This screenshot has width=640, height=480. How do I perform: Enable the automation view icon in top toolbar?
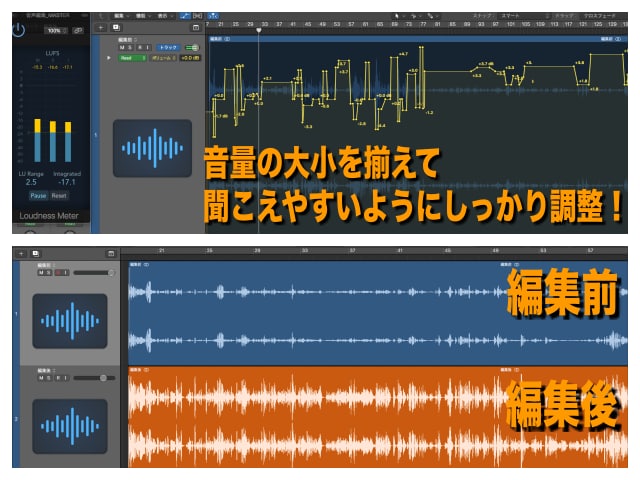[x=185, y=16]
